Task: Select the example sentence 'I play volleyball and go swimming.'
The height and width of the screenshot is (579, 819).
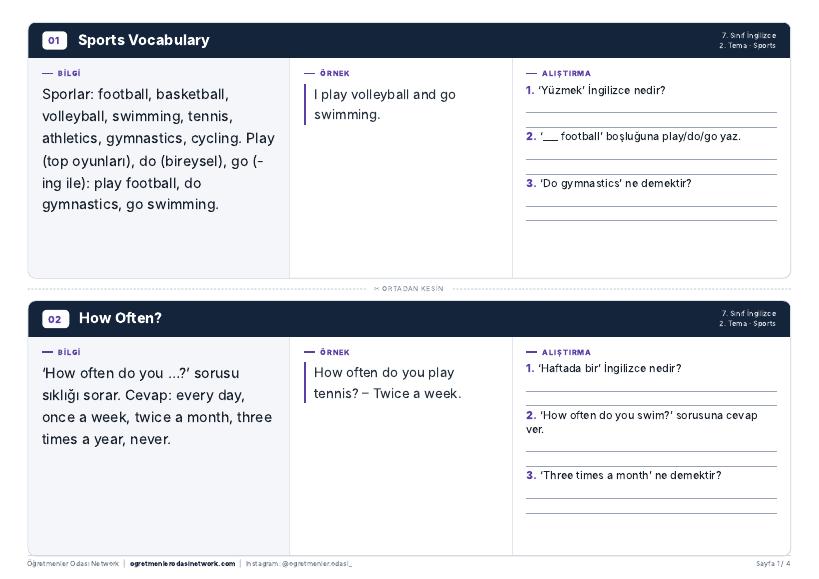Action: (384, 104)
